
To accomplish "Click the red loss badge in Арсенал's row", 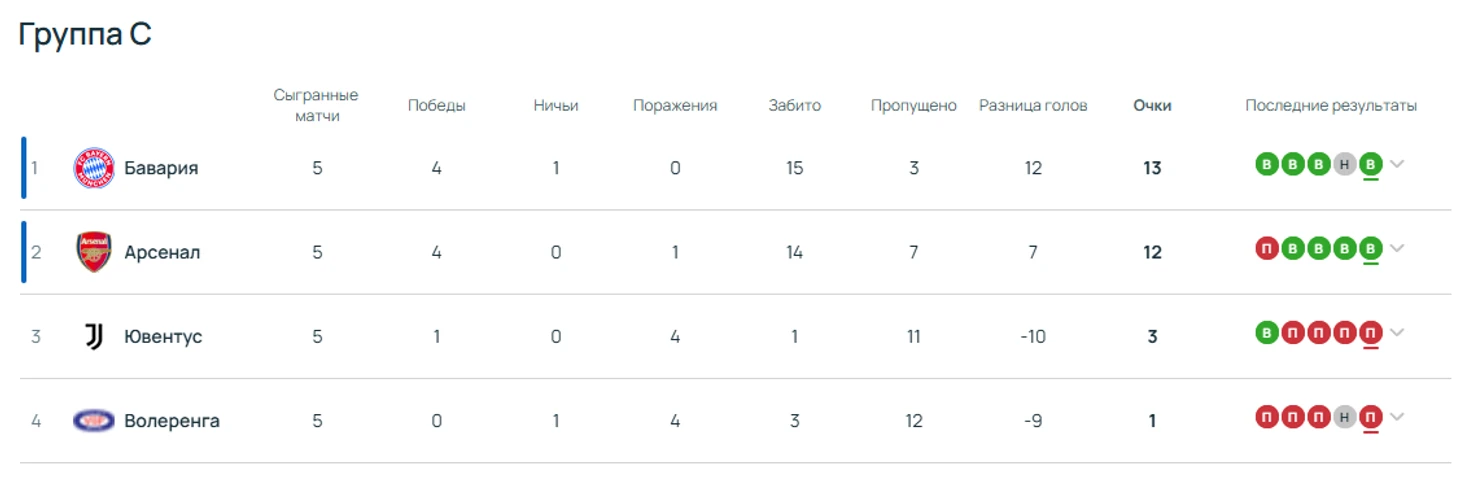I will click(1267, 248).
